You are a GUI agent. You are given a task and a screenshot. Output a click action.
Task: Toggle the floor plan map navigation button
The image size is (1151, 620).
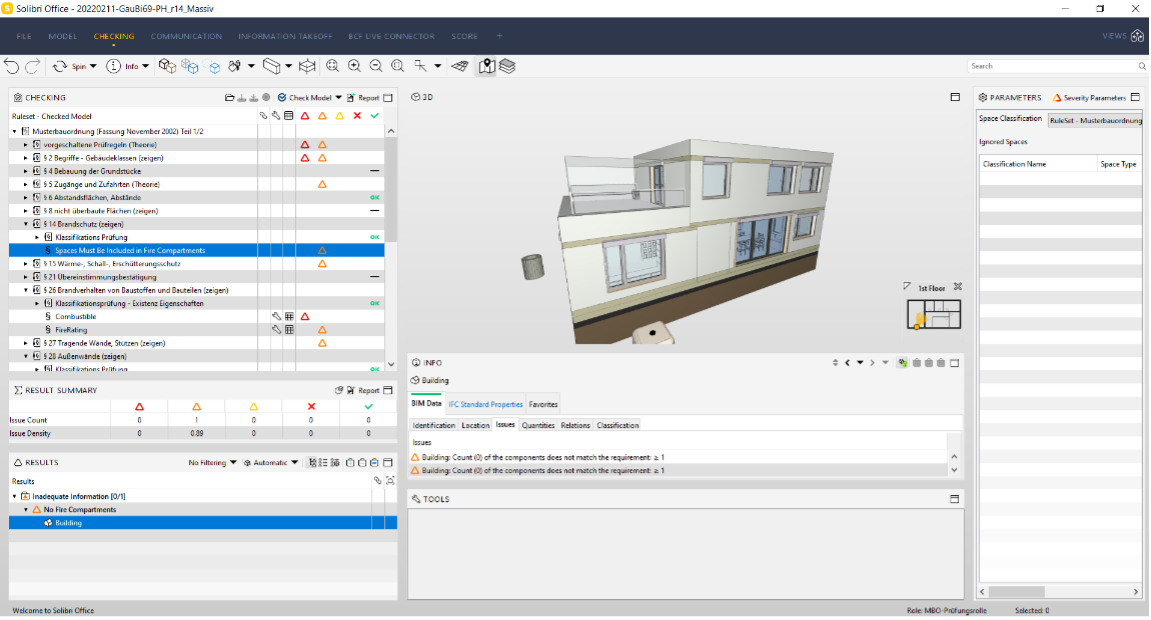click(486, 66)
